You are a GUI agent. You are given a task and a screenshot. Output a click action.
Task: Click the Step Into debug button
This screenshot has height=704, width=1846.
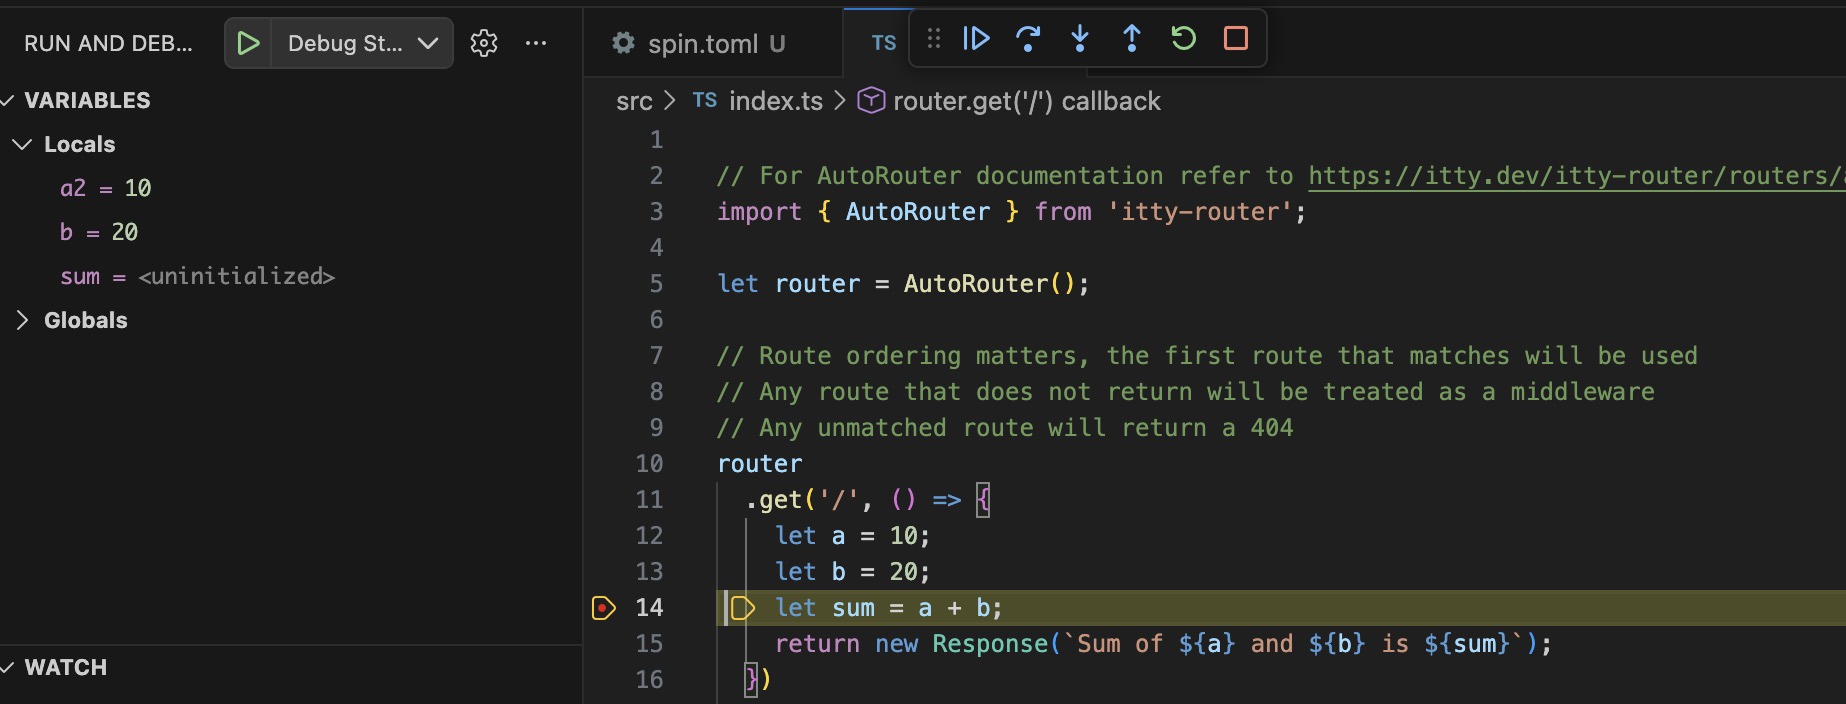click(x=1080, y=39)
